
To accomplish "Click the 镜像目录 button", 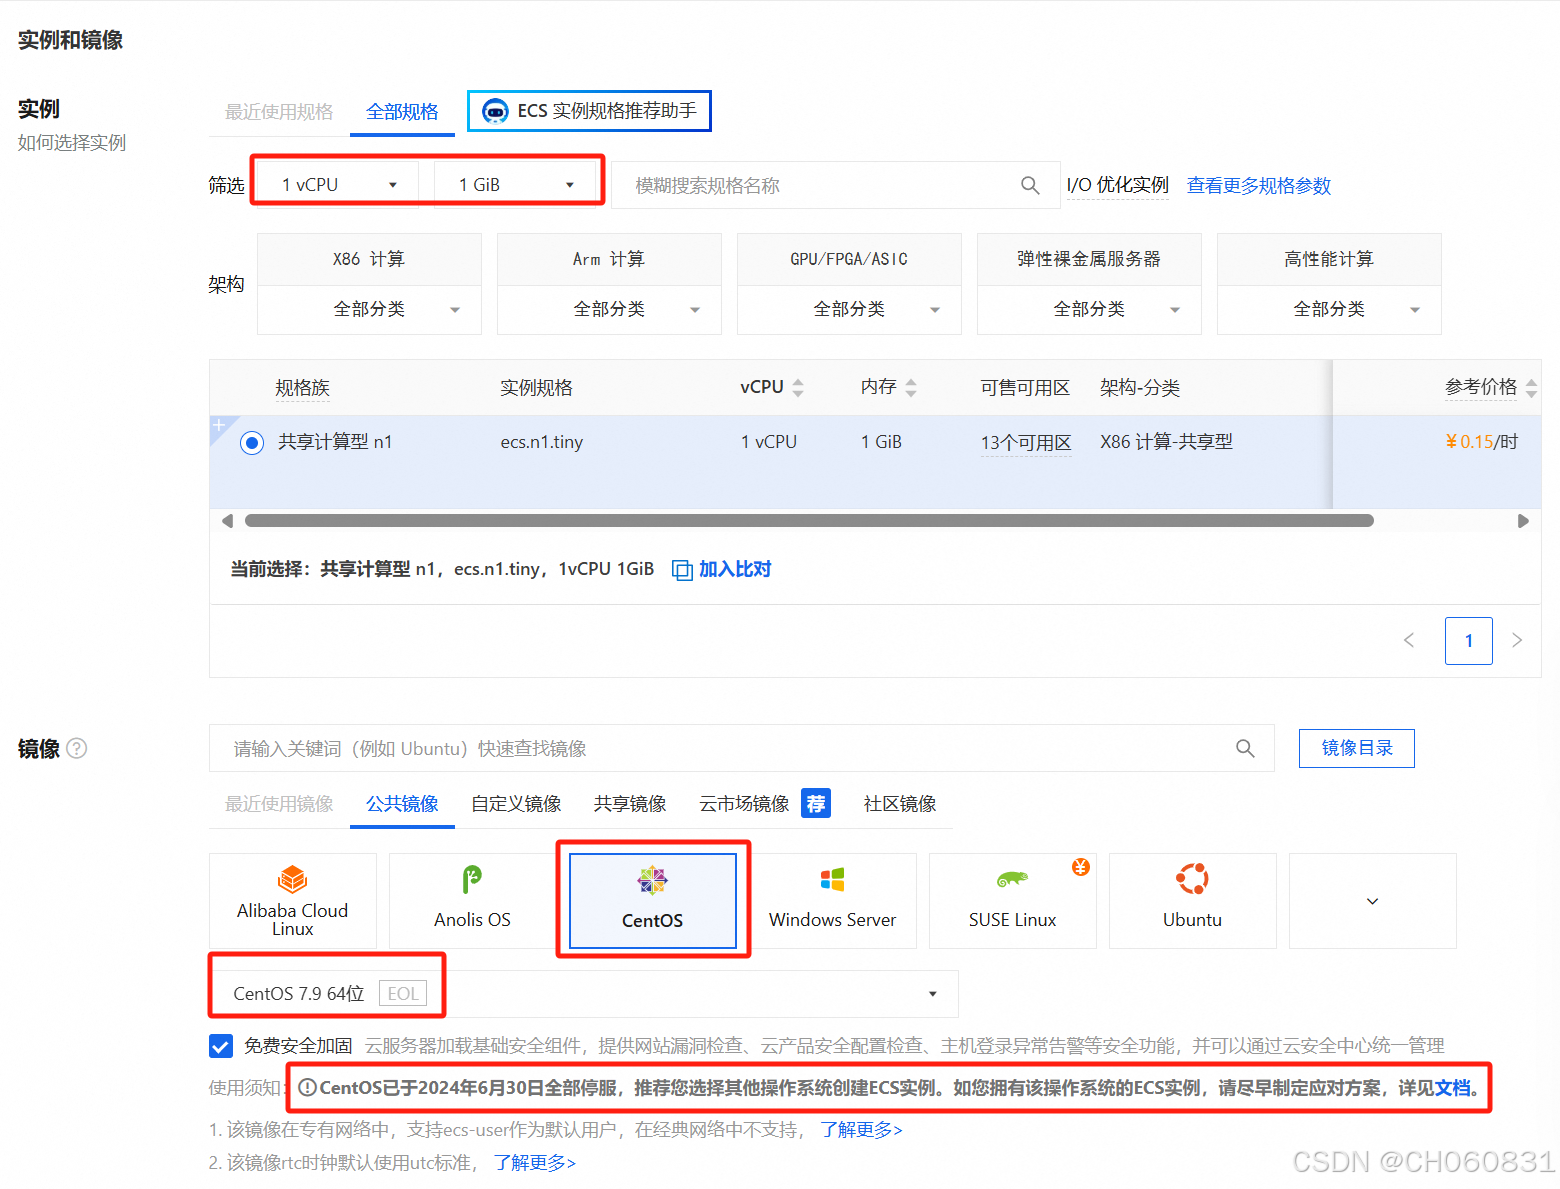I will pyautogui.click(x=1356, y=748).
